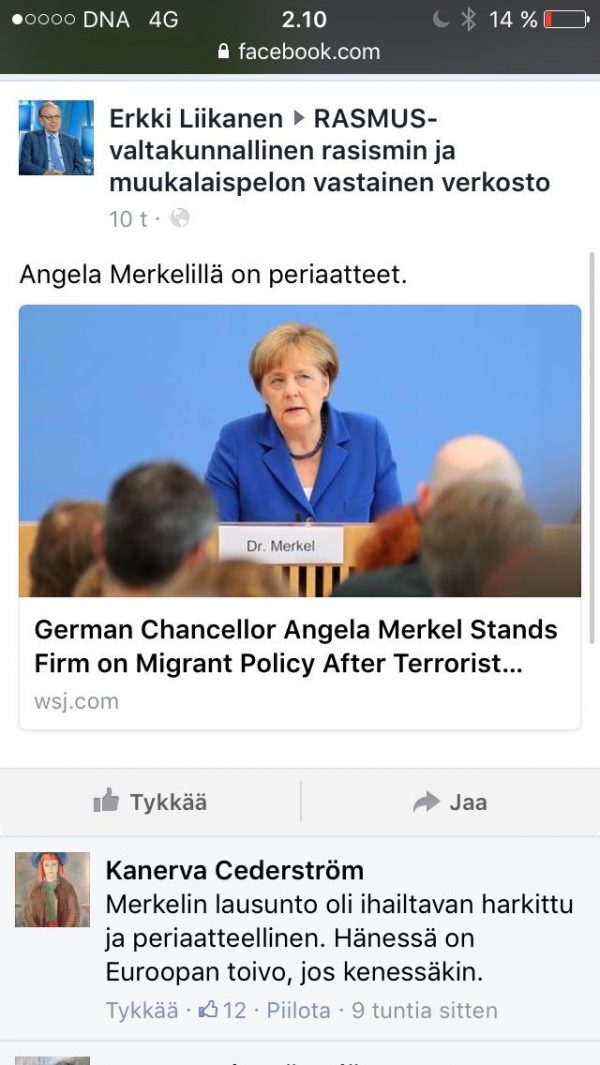Click the Kanerva Cederström name link
The height and width of the screenshot is (1065, 600).
pyautogui.click(x=234, y=870)
